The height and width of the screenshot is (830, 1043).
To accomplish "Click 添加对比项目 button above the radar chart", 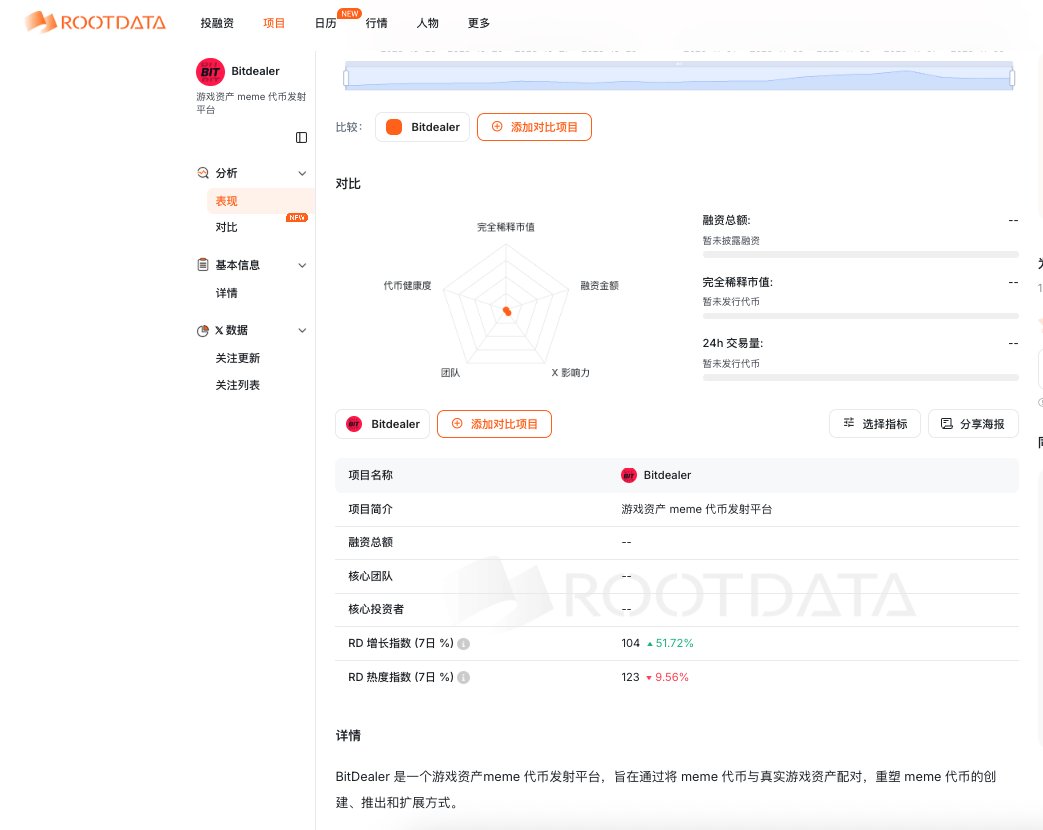I will pyautogui.click(x=534, y=127).
